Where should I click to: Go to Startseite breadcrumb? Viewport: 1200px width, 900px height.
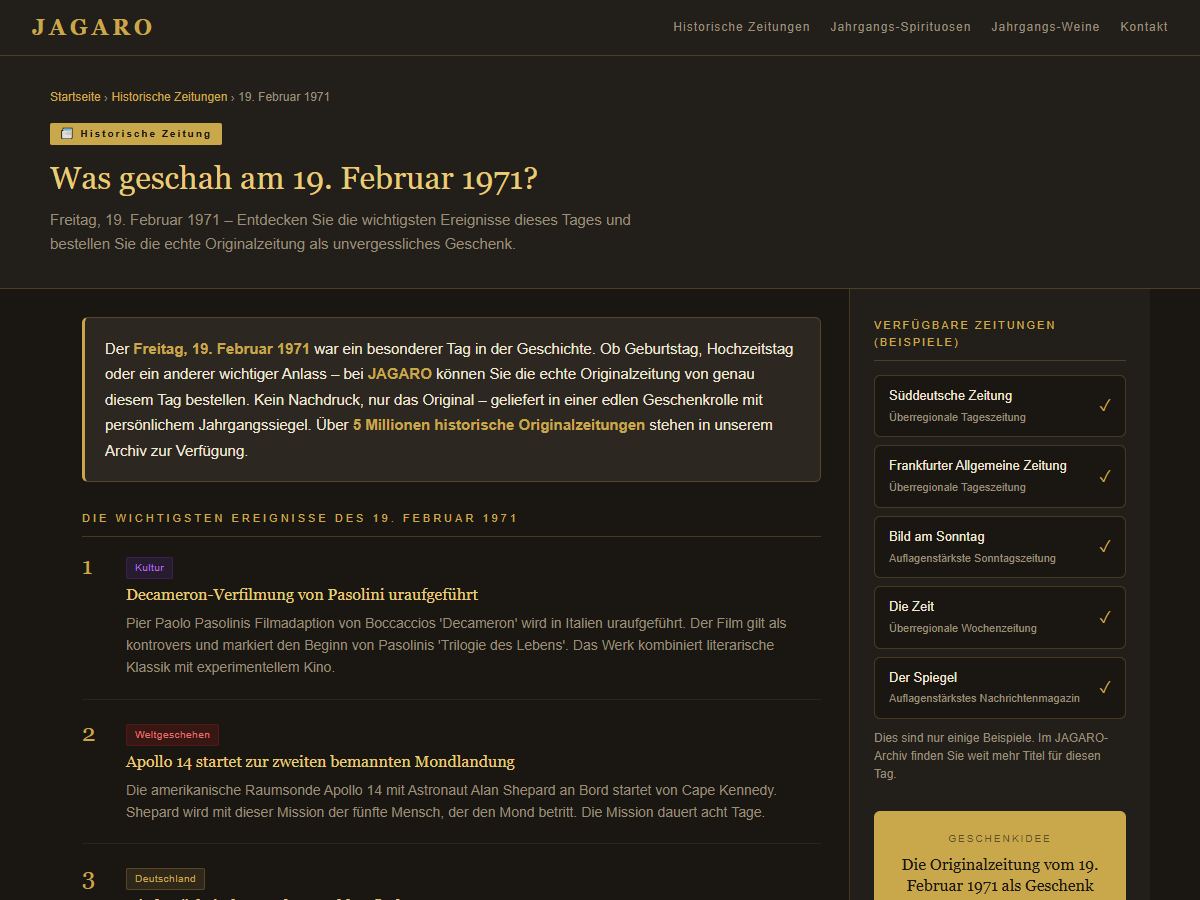75,97
